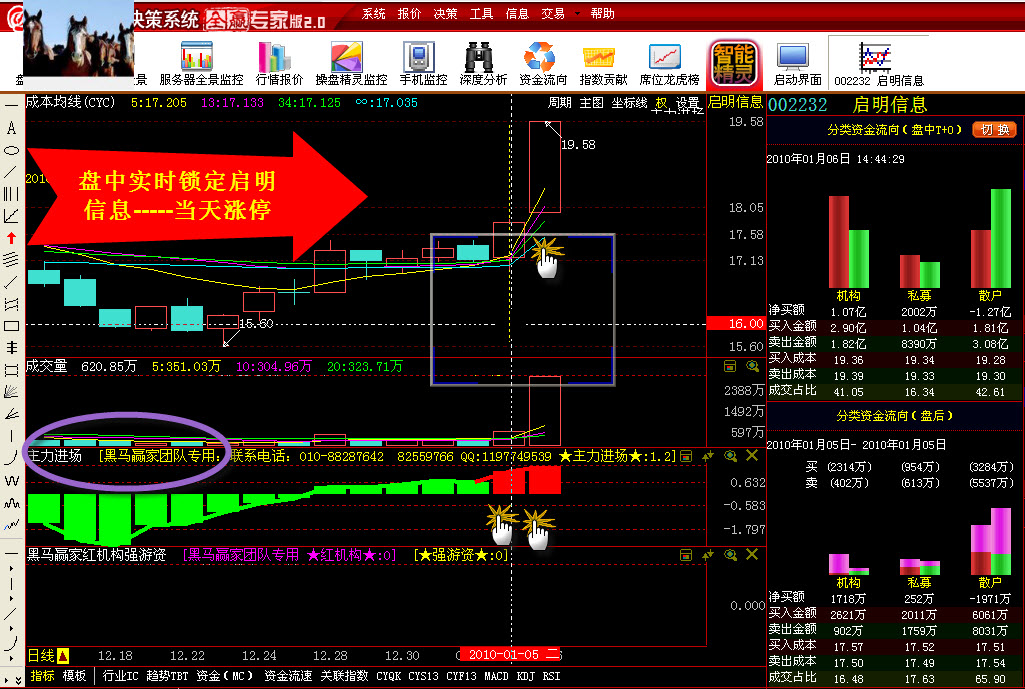Click the 启明信息 label above price axis
This screenshot has width=1025, height=689.
[735, 102]
